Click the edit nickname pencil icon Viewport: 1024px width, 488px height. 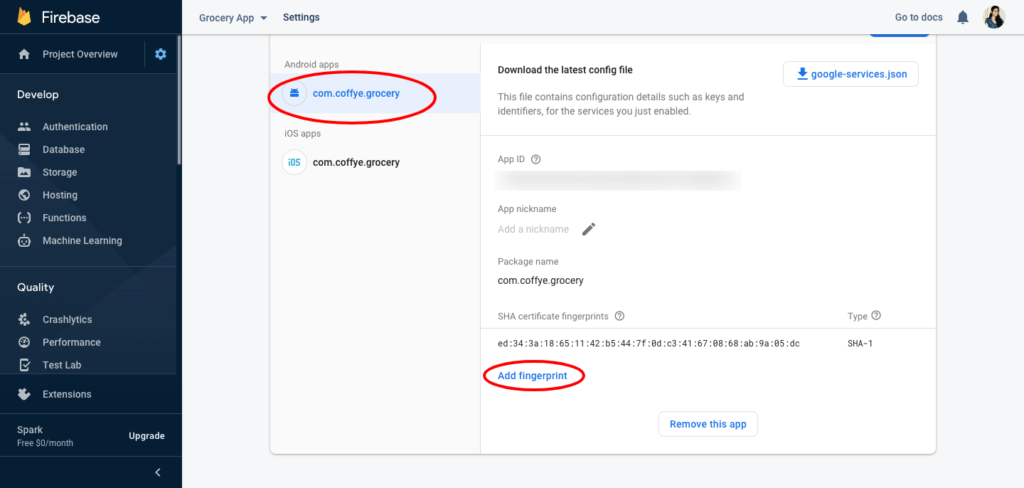pyautogui.click(x=589, y=229)
